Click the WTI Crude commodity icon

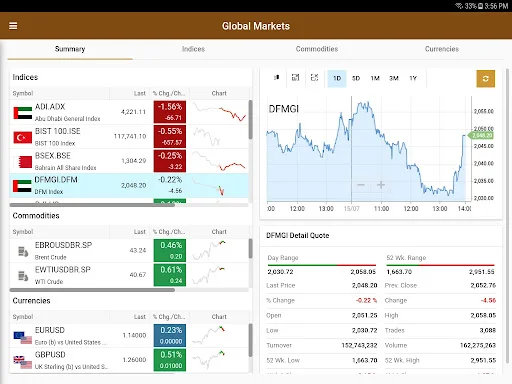point(23,276)
